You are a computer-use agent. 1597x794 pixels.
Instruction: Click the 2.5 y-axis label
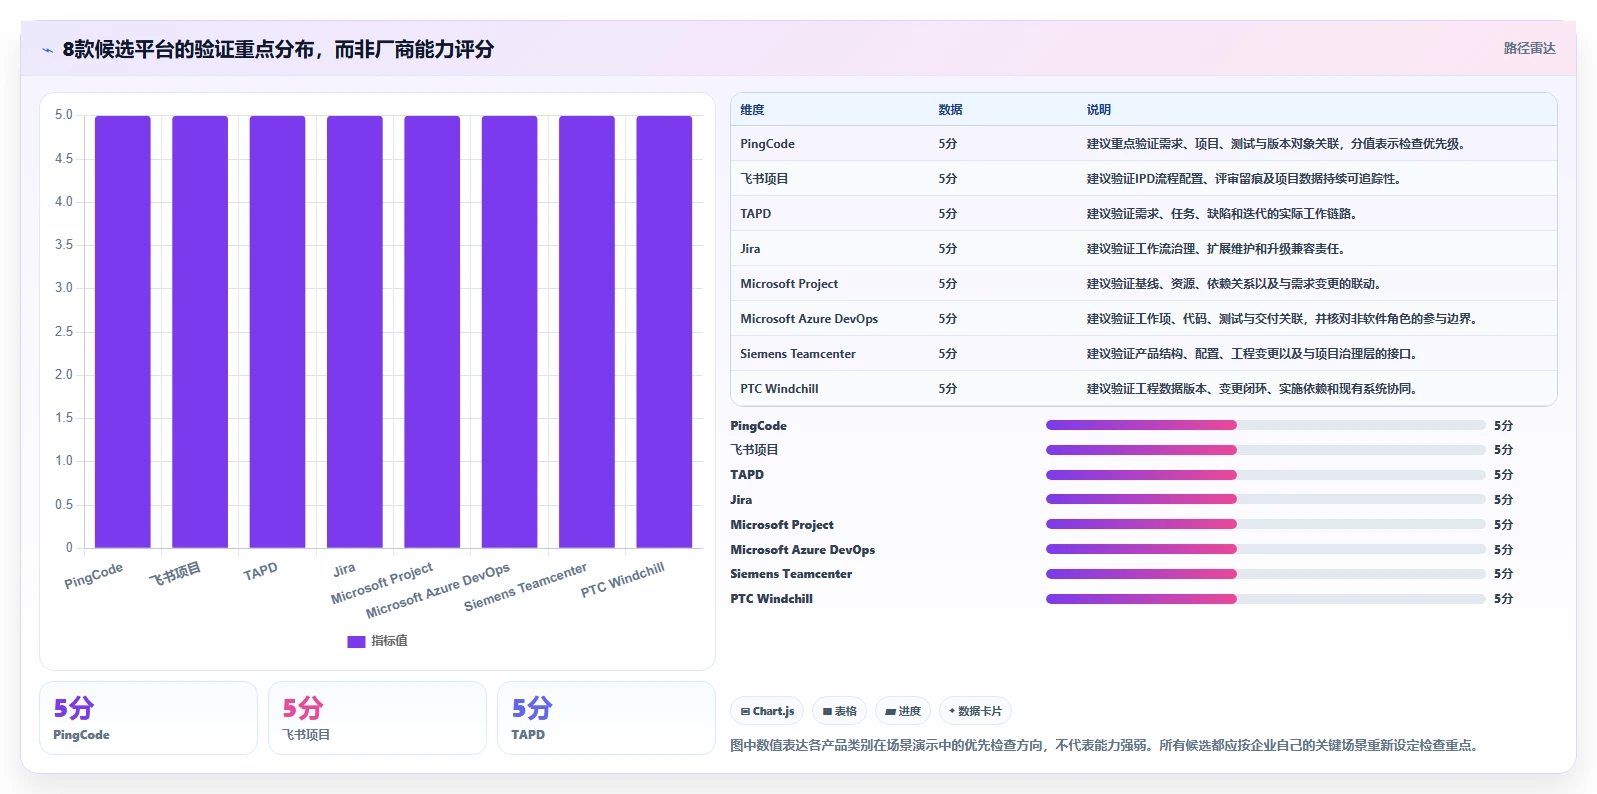tap(64, 332)
